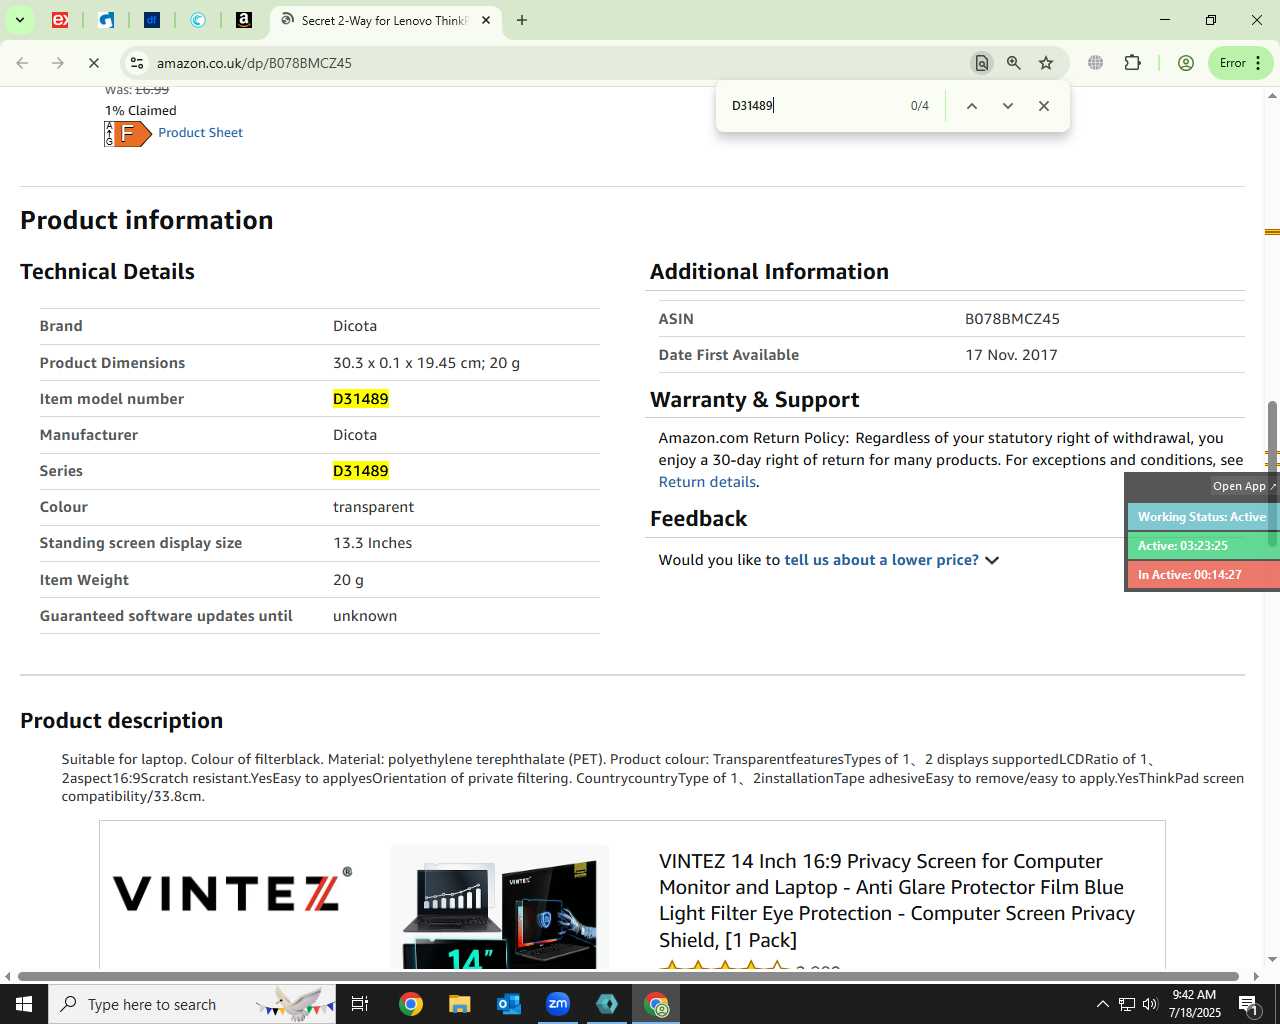Open the Product Sheet link
Viewport: 1280px width, 1024px height.
pos(200,132)
